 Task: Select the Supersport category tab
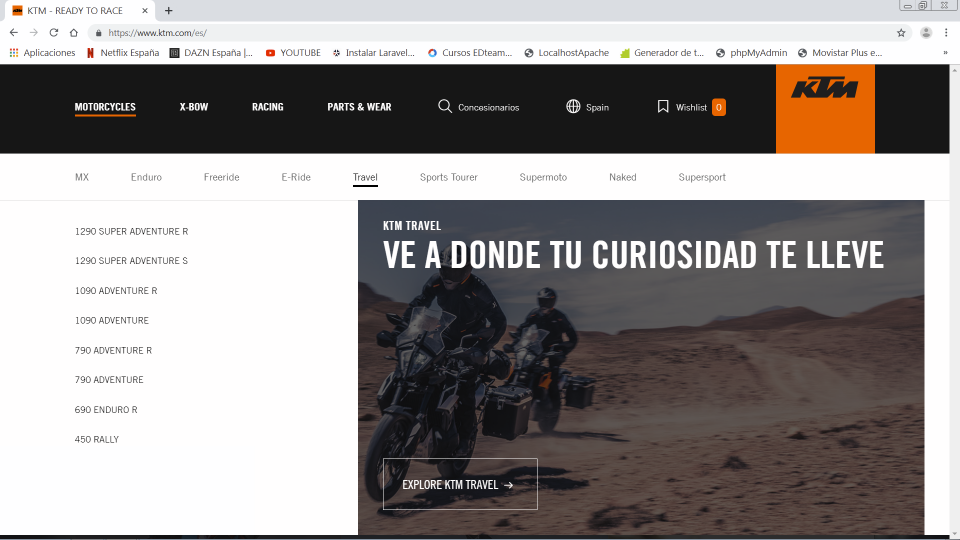tap(702, 177)
